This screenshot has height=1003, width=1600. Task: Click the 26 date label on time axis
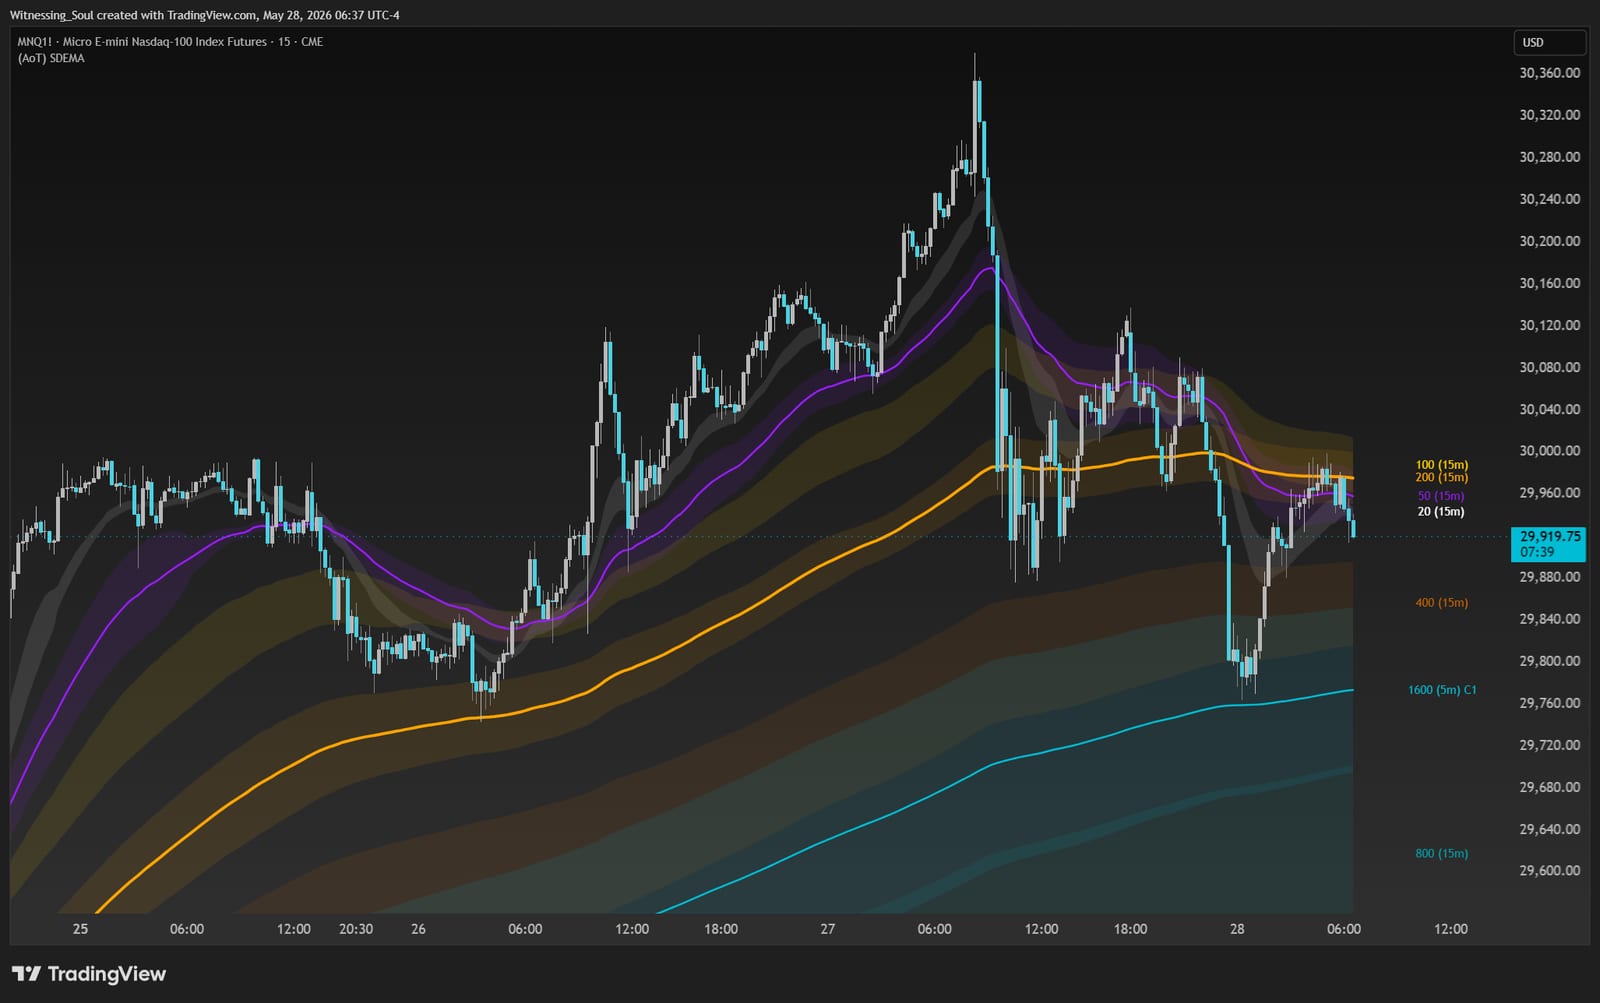pos(418,929)
